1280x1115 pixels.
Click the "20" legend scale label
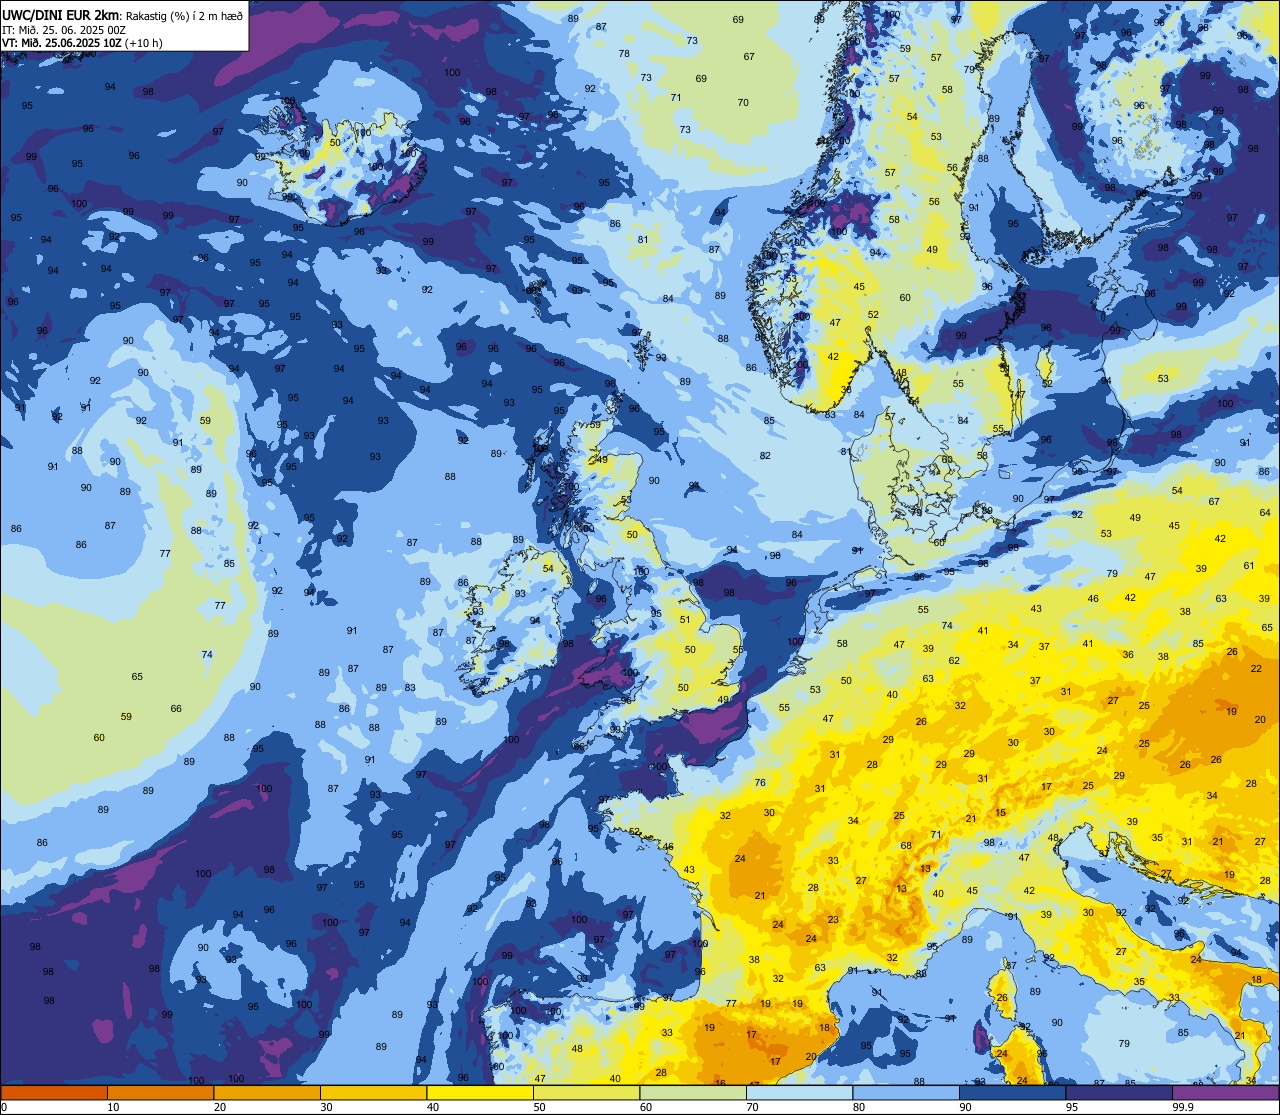(220, 1107)
